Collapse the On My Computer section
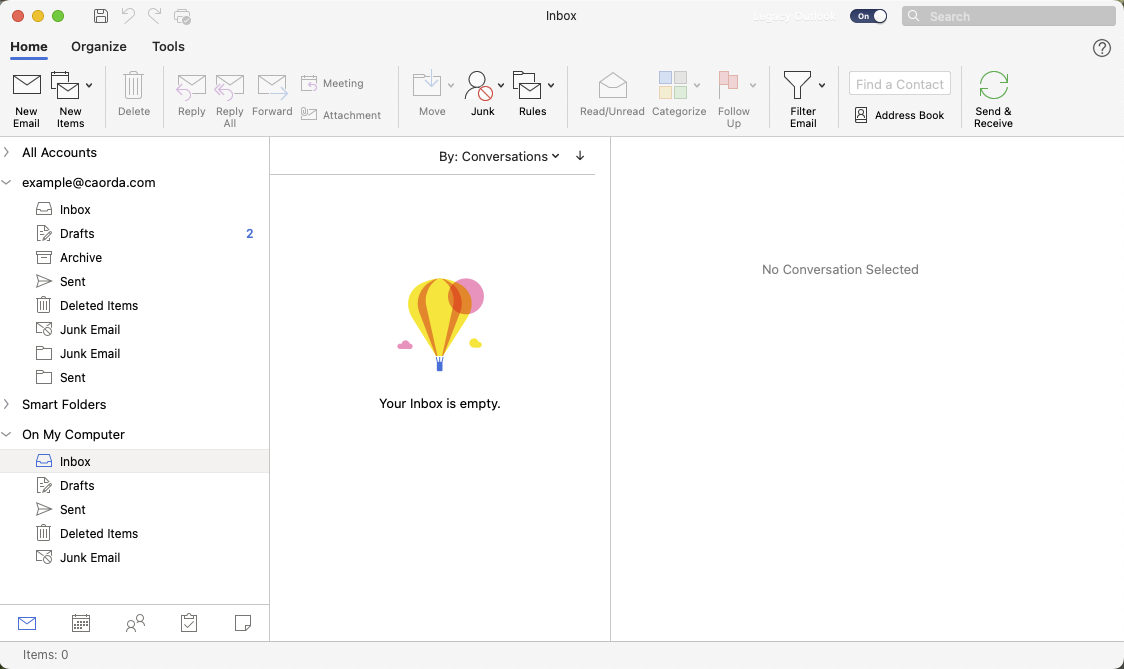The width and height of the screenshot is (1124, 669). (7, 434)
